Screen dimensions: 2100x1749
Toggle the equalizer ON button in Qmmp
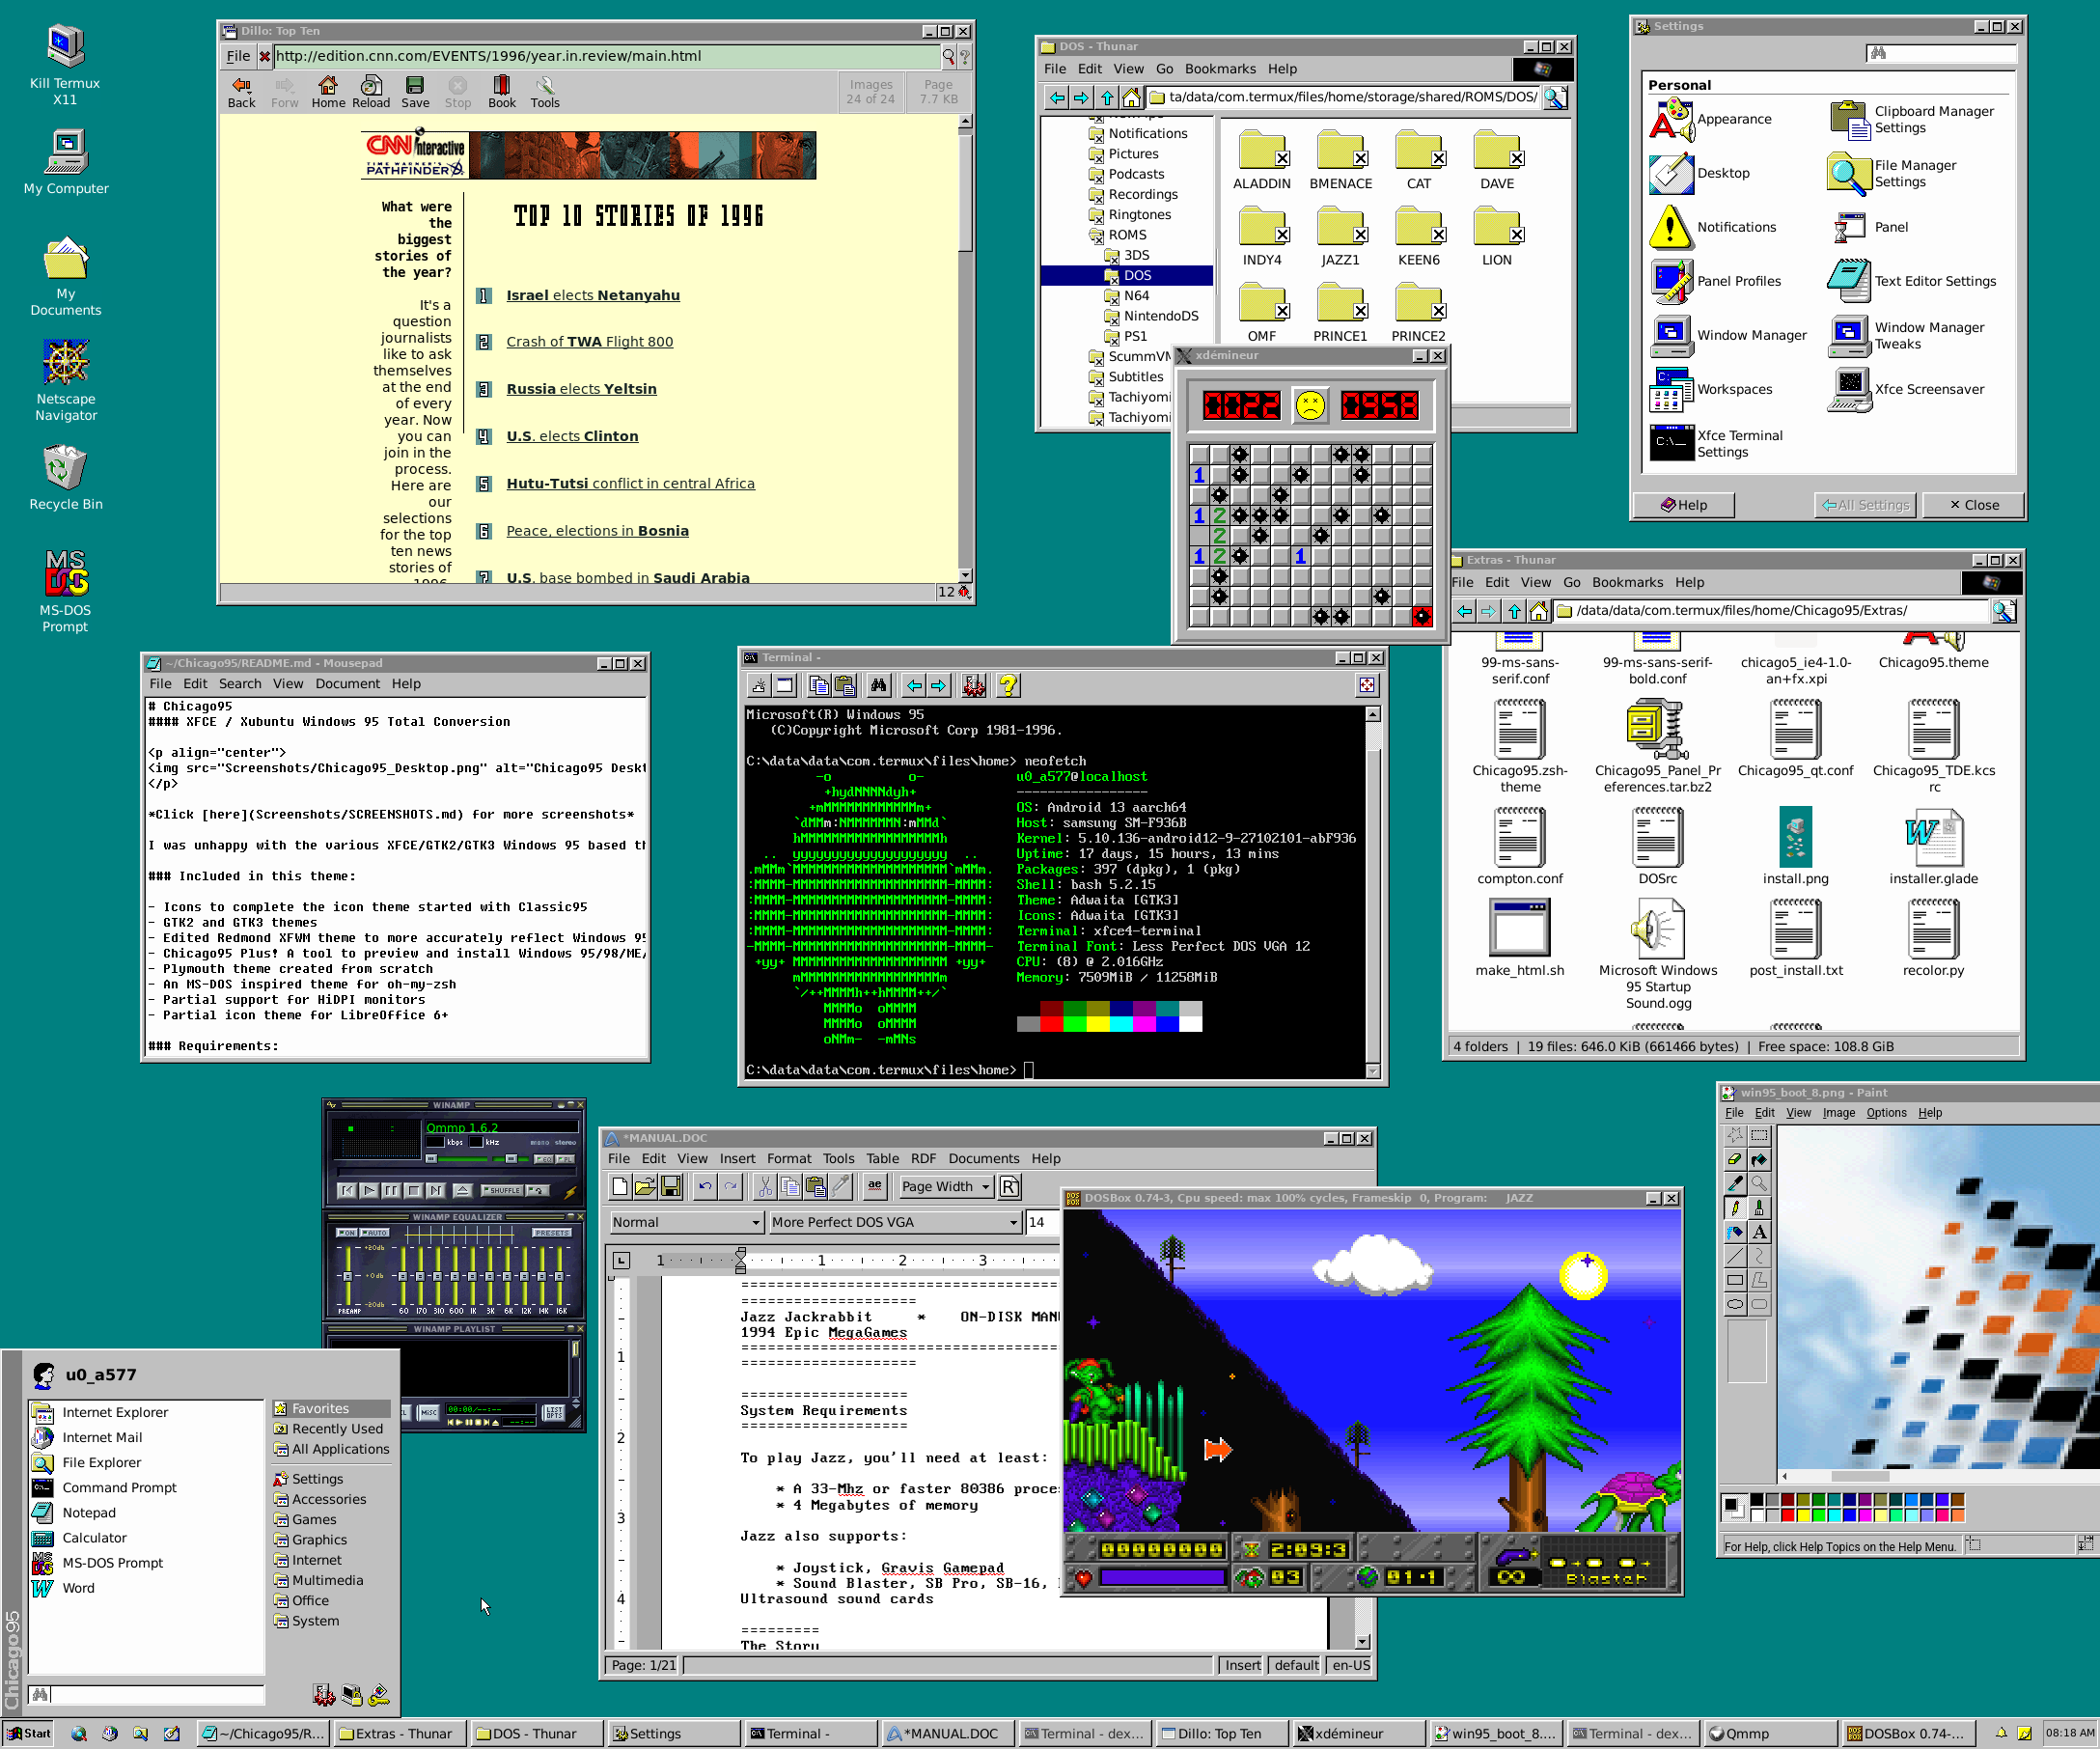pos(347,1233)
